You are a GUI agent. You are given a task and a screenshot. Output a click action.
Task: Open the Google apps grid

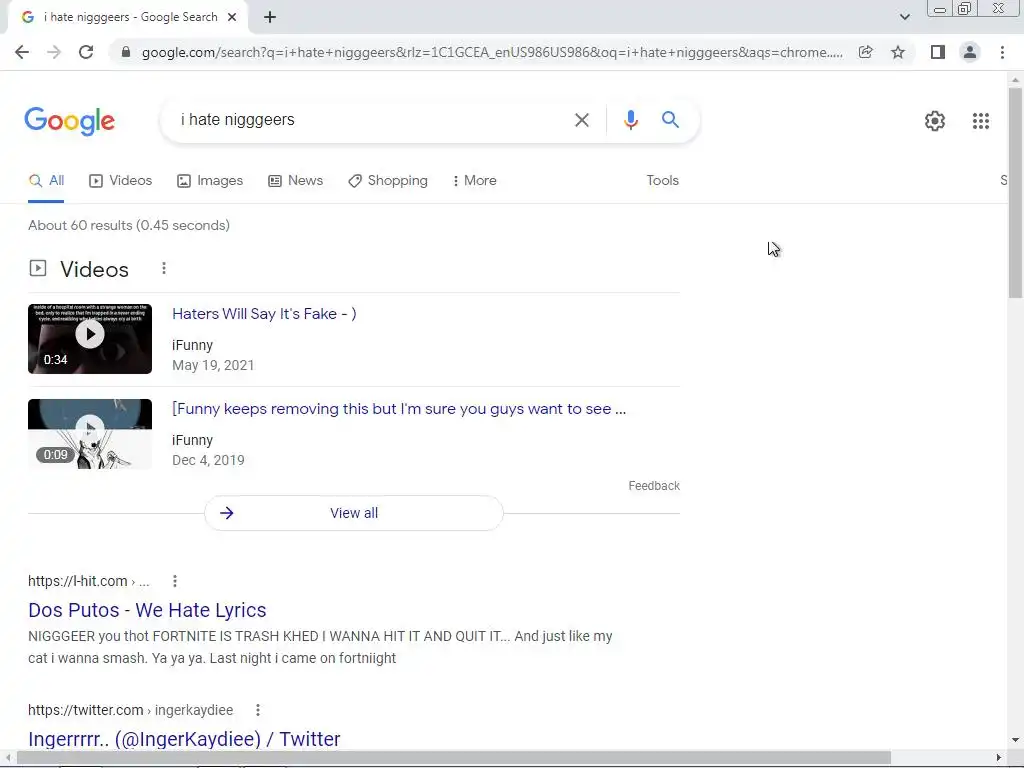[981, 121]
